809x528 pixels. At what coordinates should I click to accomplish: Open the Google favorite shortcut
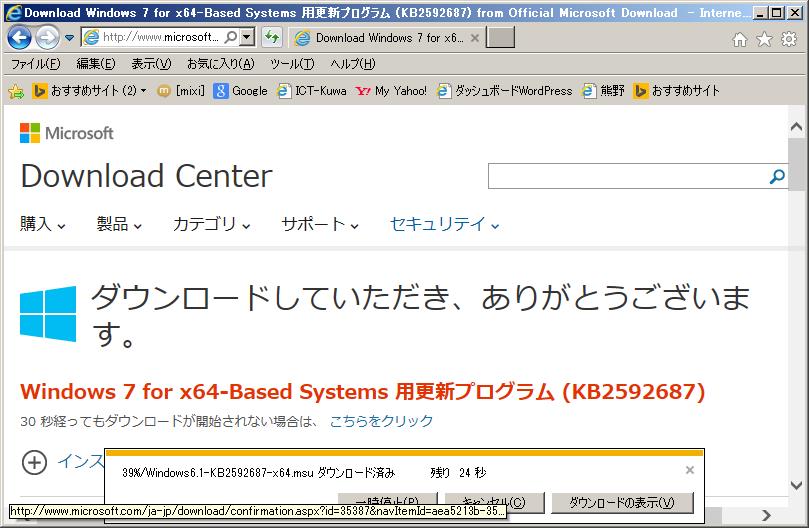(x=240, y=91)
